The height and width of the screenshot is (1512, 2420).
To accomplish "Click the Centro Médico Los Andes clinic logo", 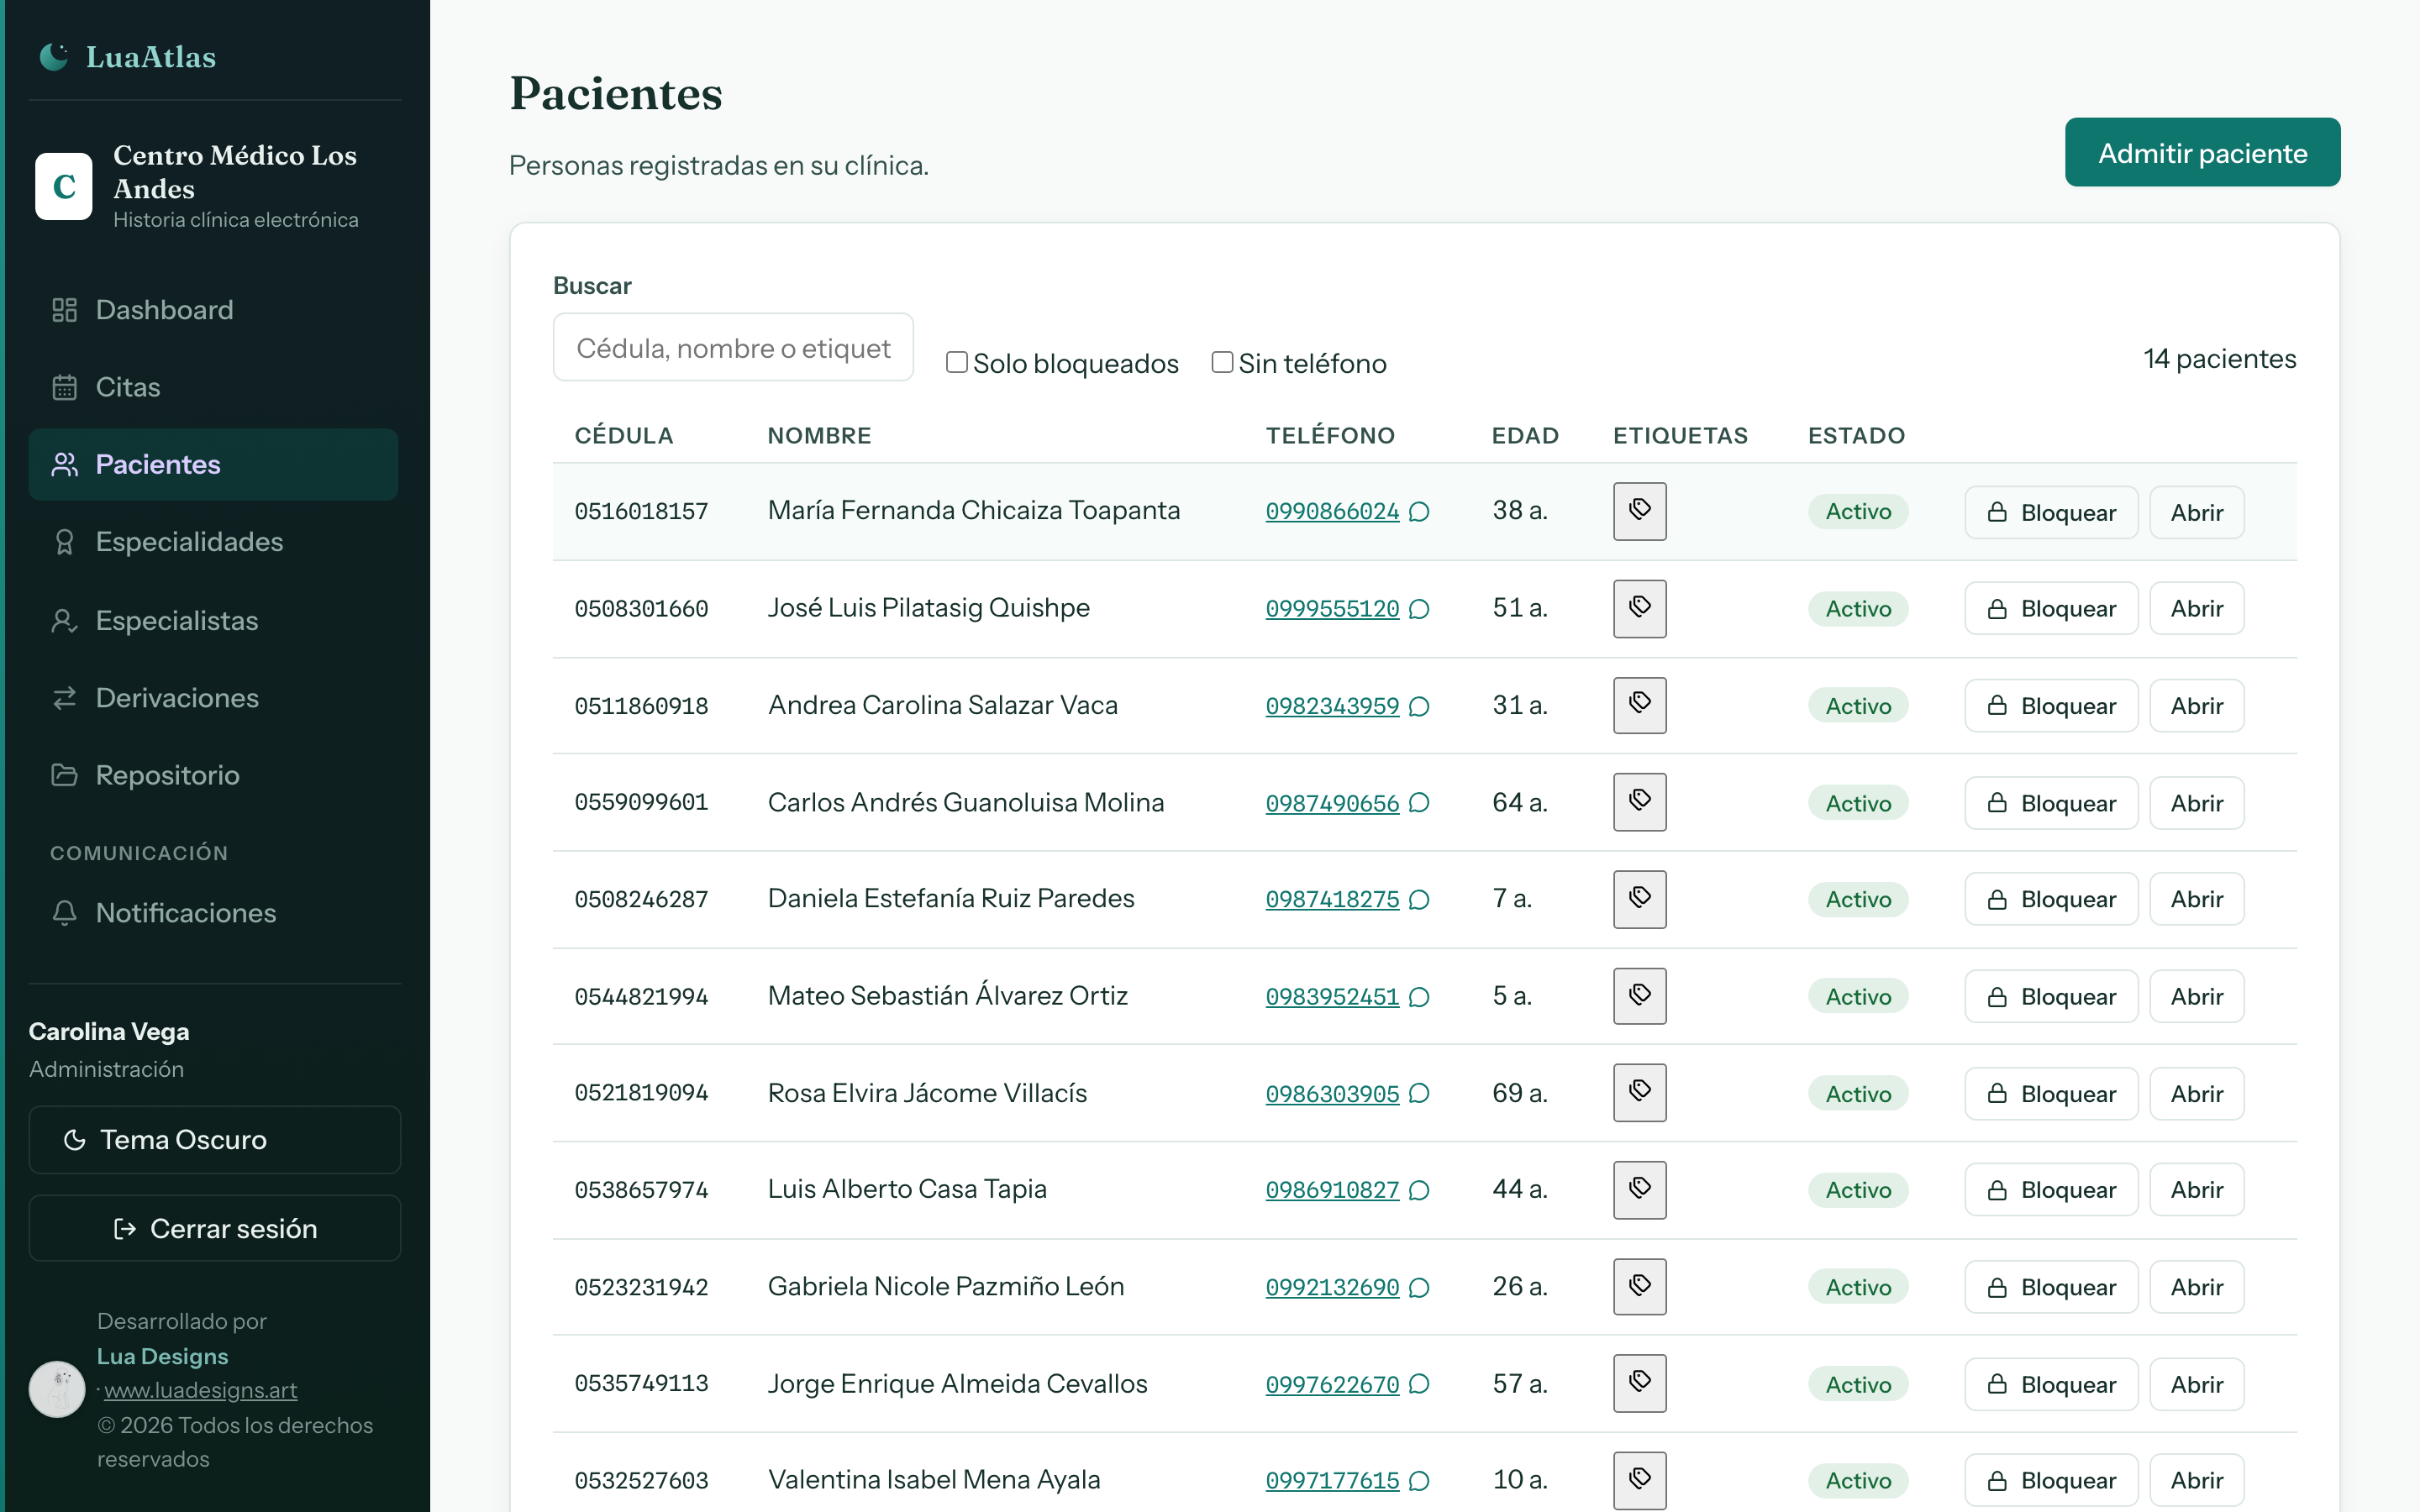I will click(x=64, y=186).
